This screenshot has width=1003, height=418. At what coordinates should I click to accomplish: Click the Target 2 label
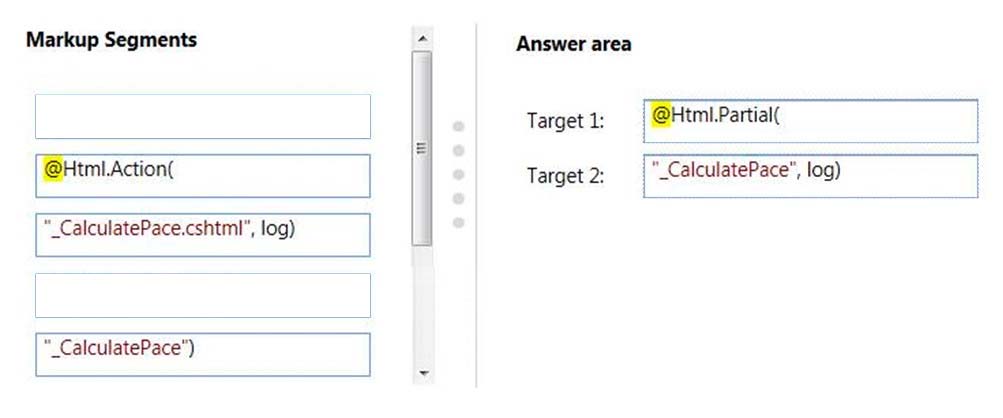565,176
